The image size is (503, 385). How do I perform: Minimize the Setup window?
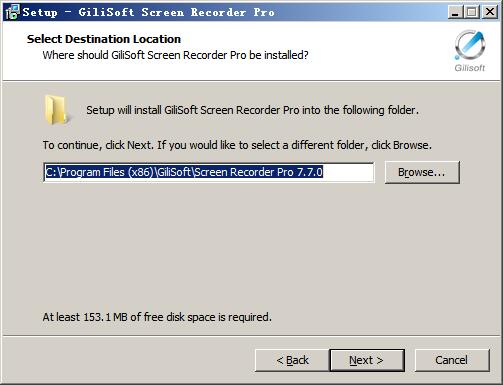coord(454,12)
